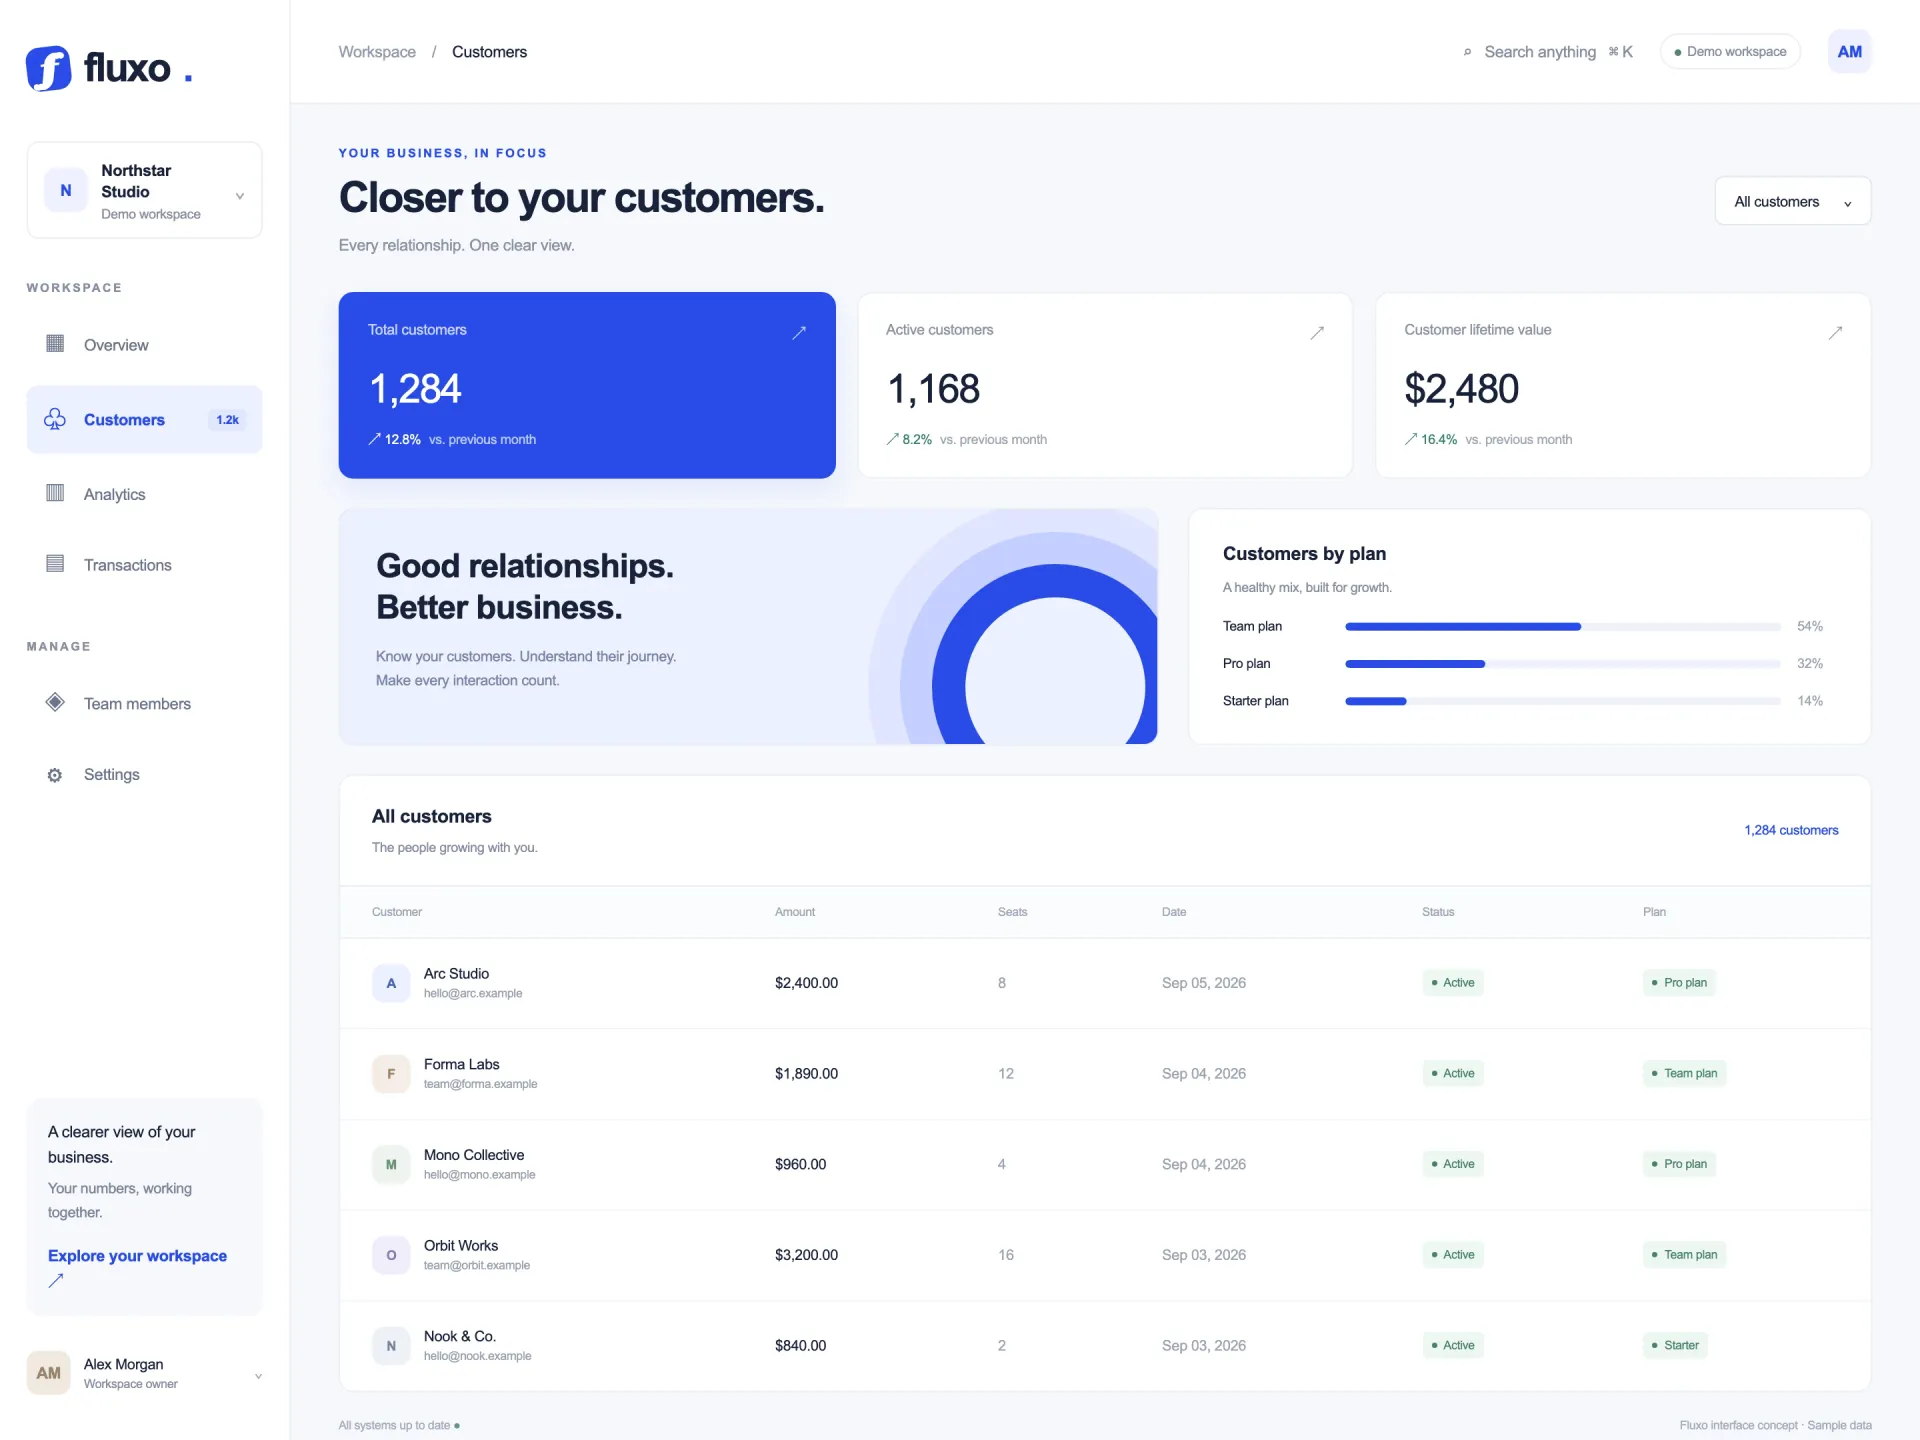Click the Workspace breadcrumb link

coord(377,52)
